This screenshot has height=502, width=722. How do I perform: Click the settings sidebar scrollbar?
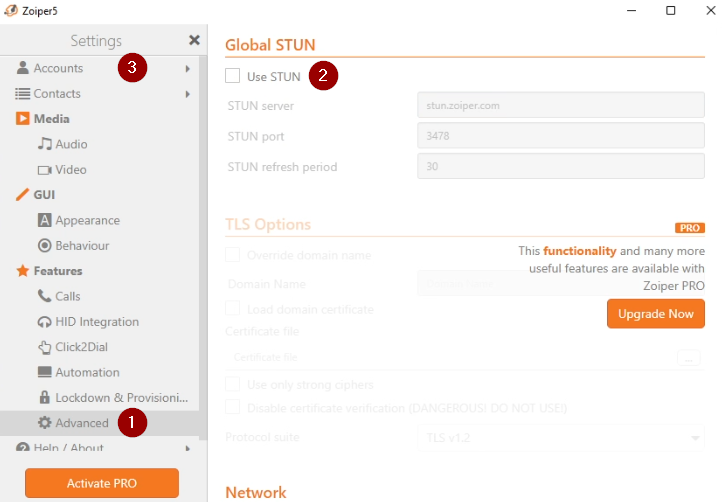203,246
